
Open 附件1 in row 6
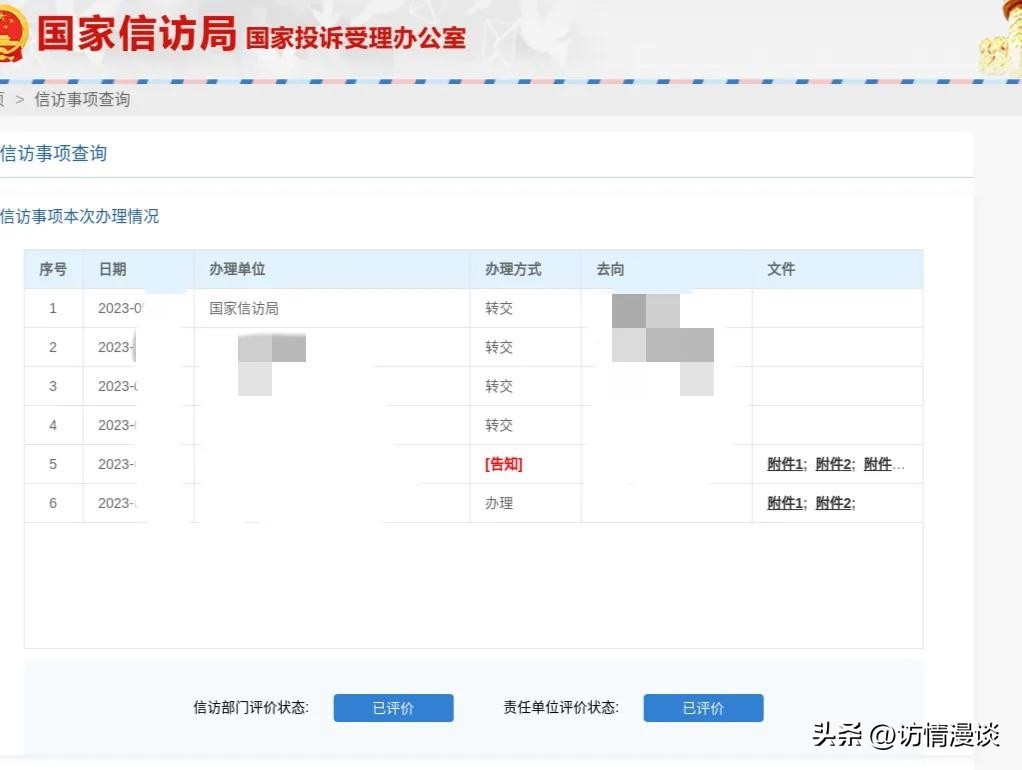tap(785, 503)
